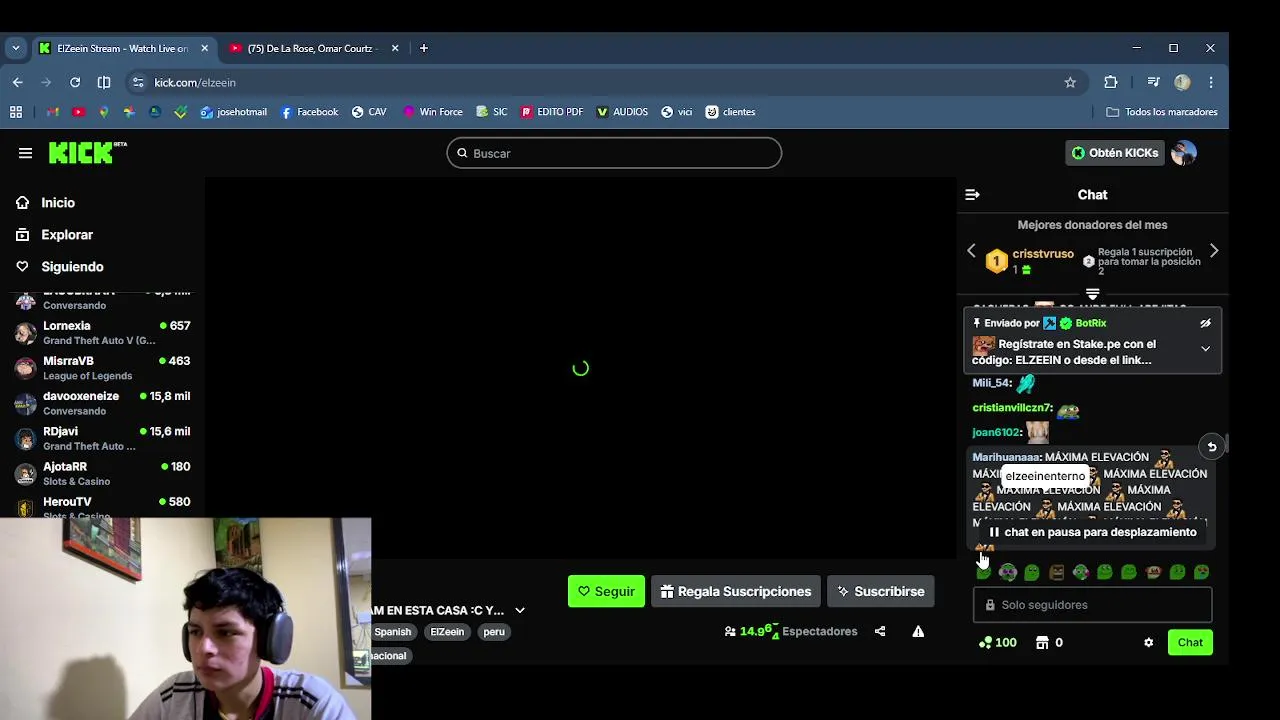The width and height of the screenshot is (1280, 720).
Task: Expand stream title chevron
Action: pyautogui.click(x=520, y=610)
